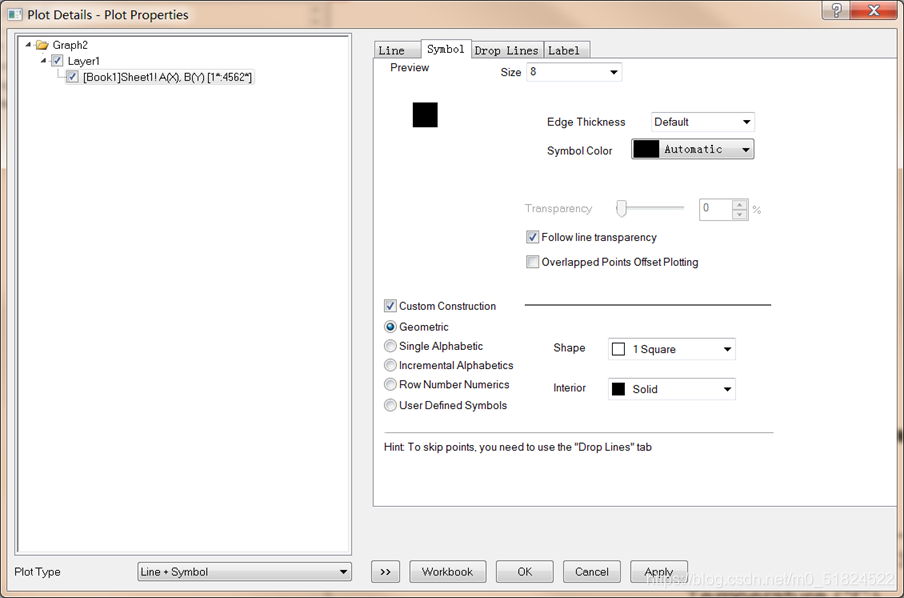This screenshot has width=904, height=598.
Task: Select the Graph2 tree item
Action: coord(70,45)
